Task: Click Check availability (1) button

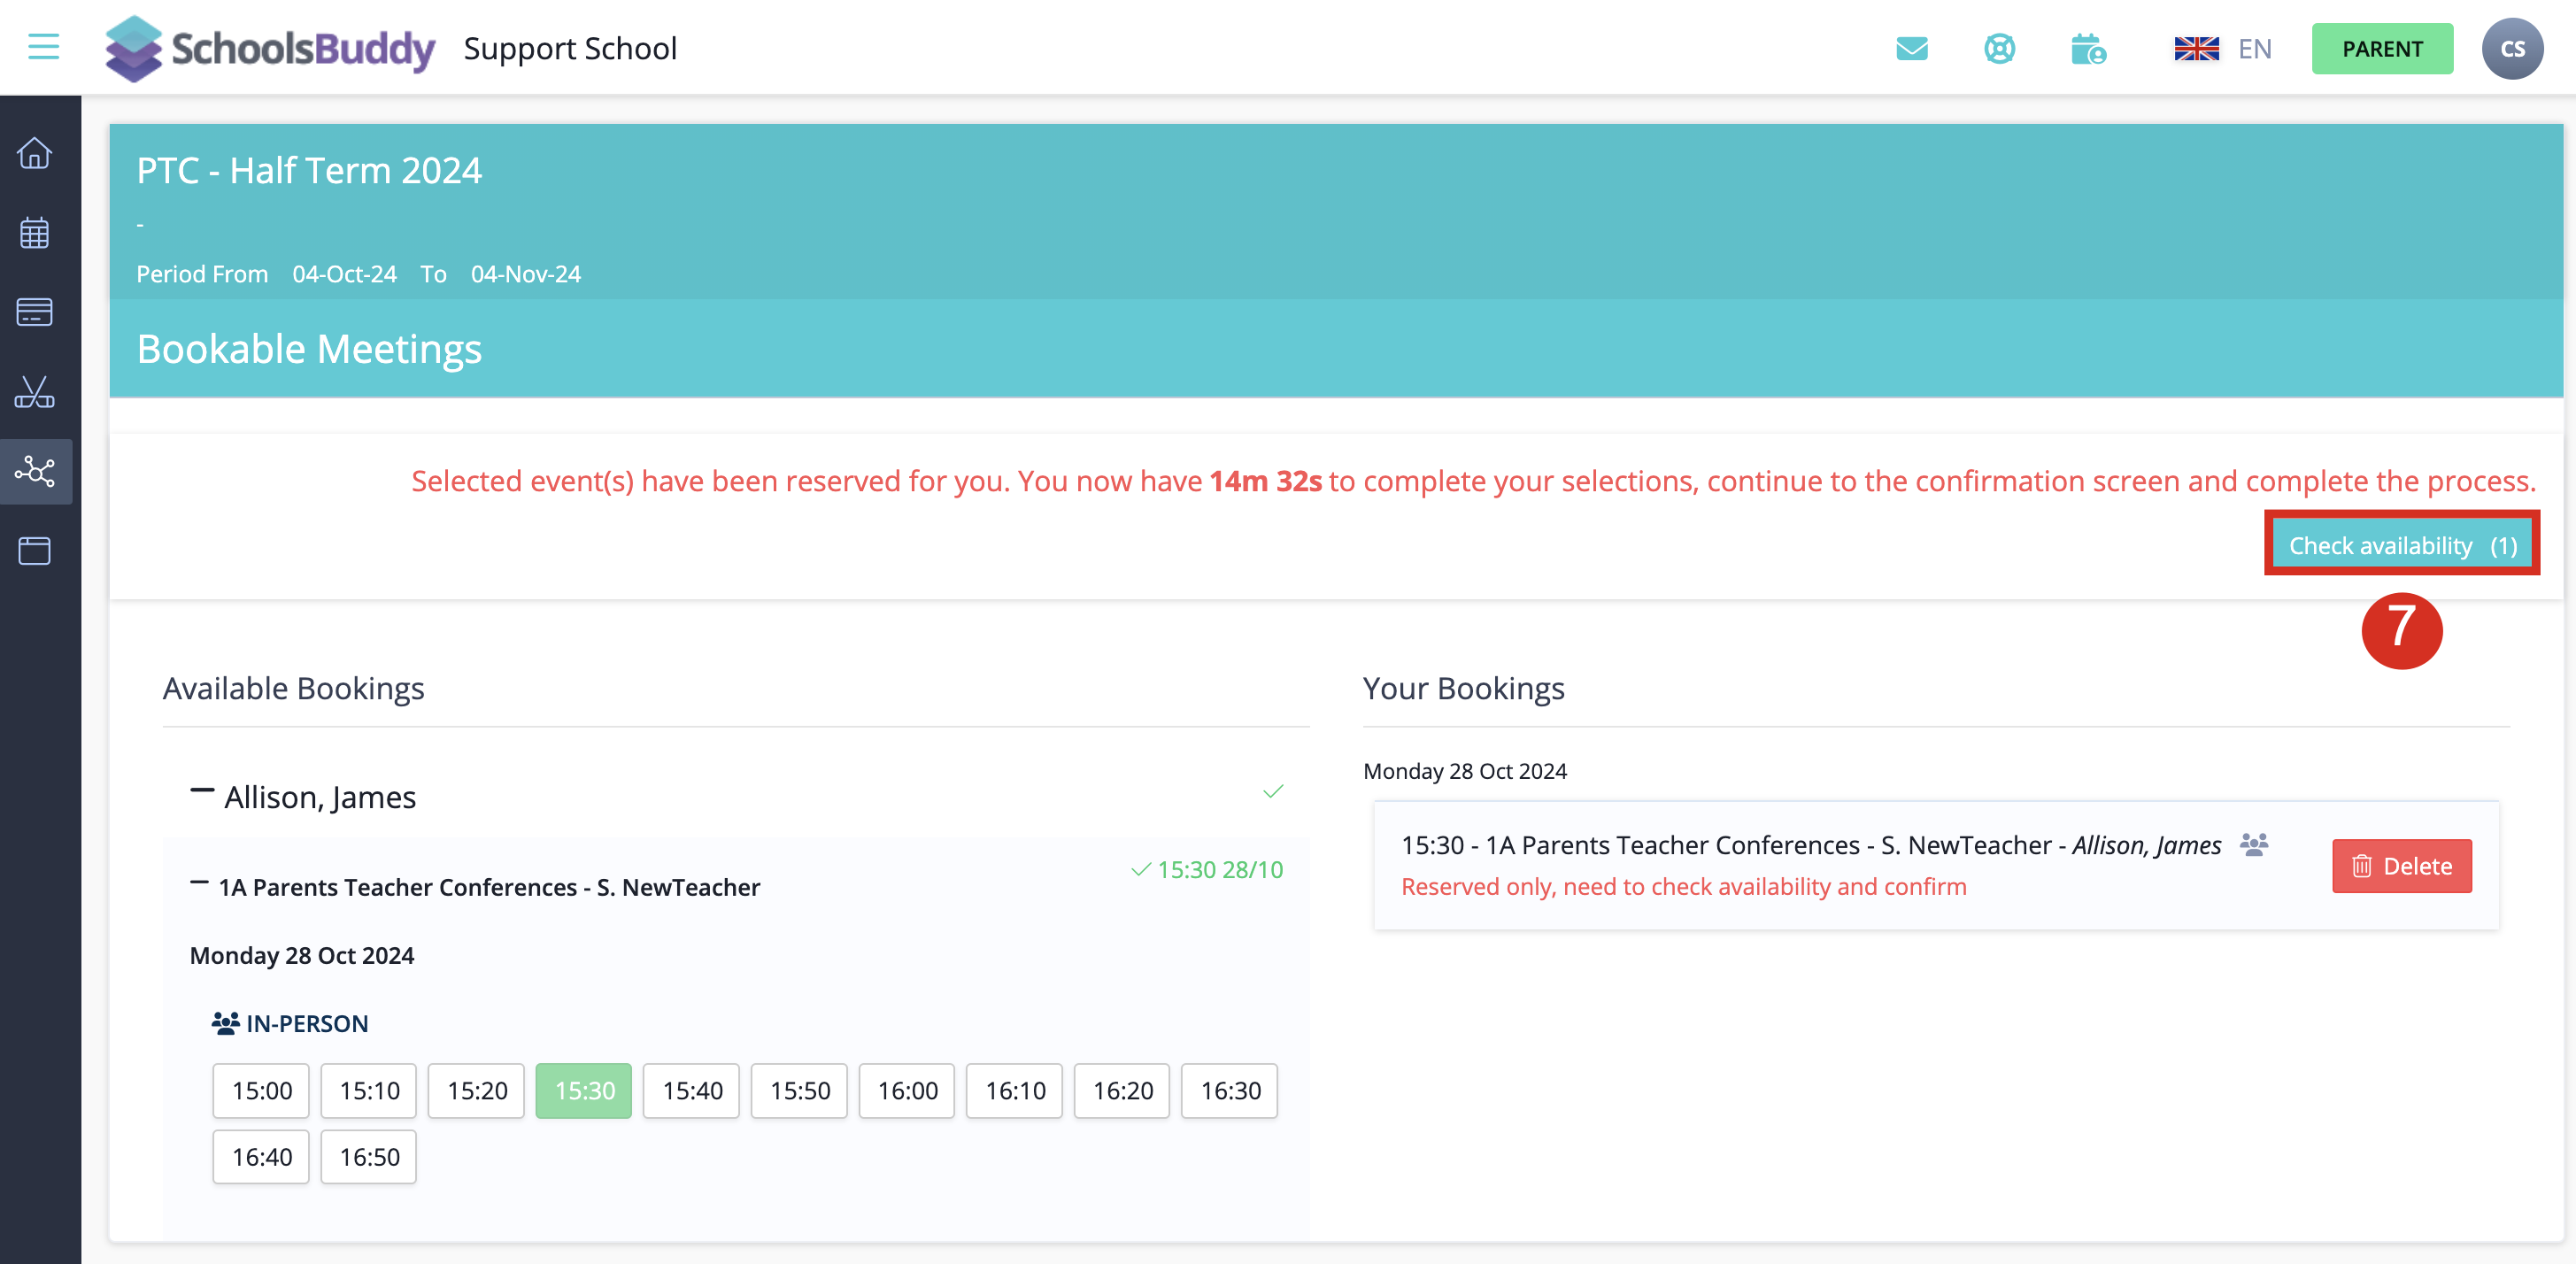Action: 2401,545
